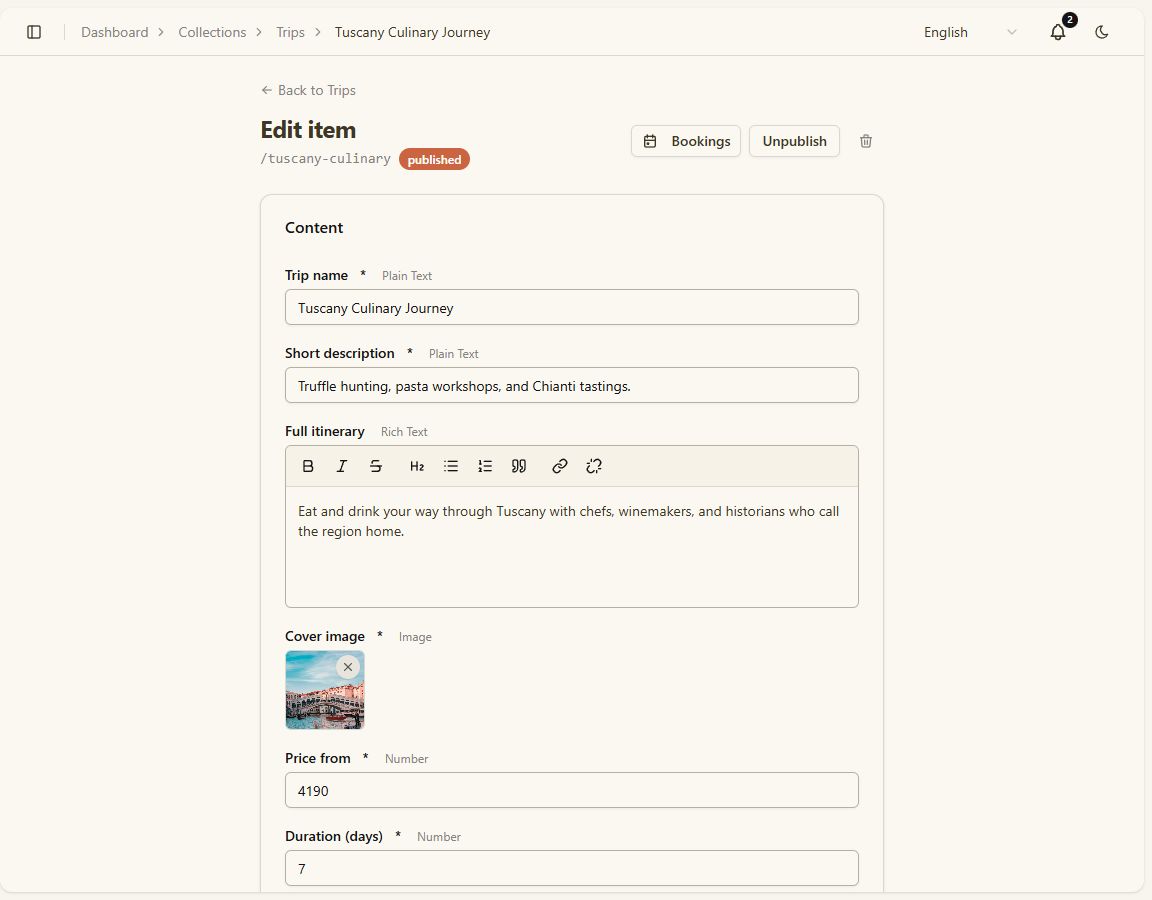Viewport: 1152px width, 900px height.
Task: Click into the Full itinerary text area
Action: click(572, 547)
